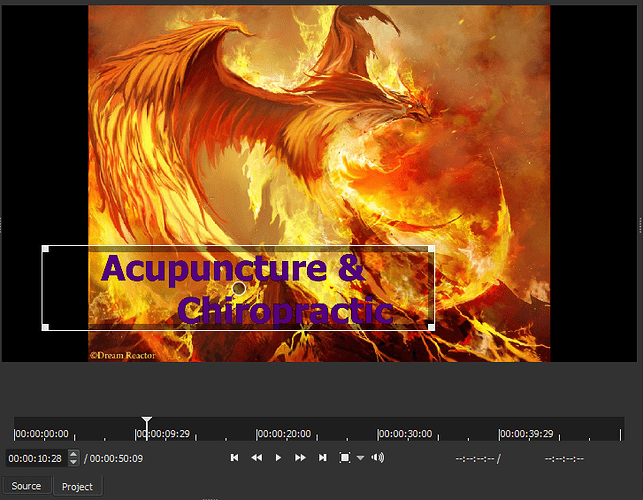643x500 pixels.
Task: Switch to the Source tab
Action: pos(26,486)
